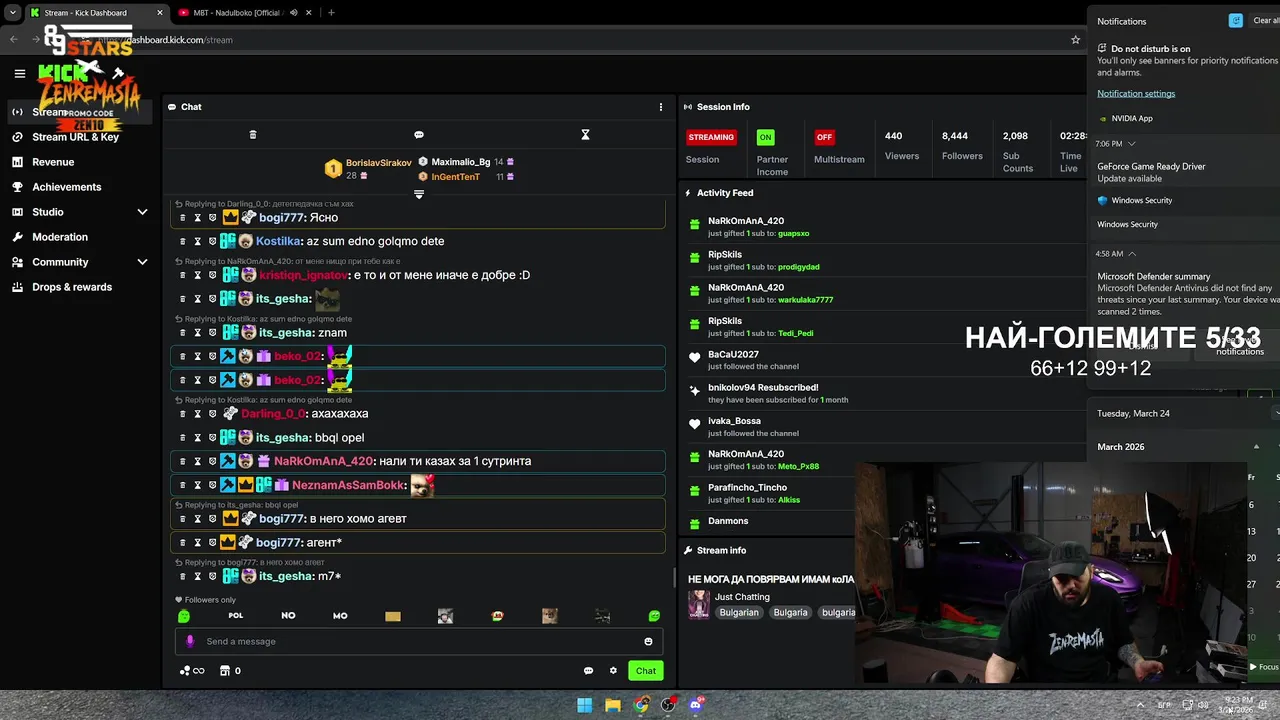Clear all notifications

coord(1265,21)
